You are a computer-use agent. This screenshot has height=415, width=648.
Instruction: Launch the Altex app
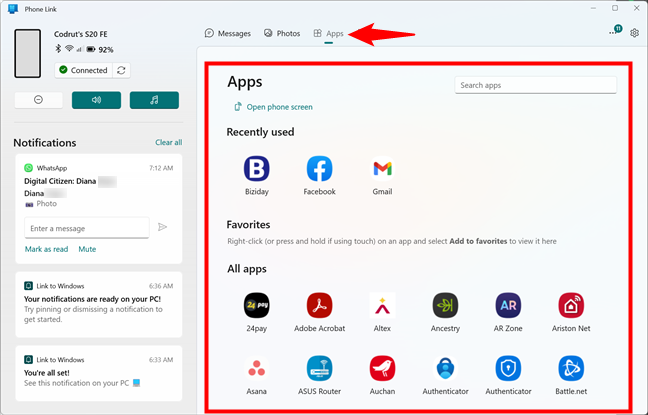tap(382, 305)
